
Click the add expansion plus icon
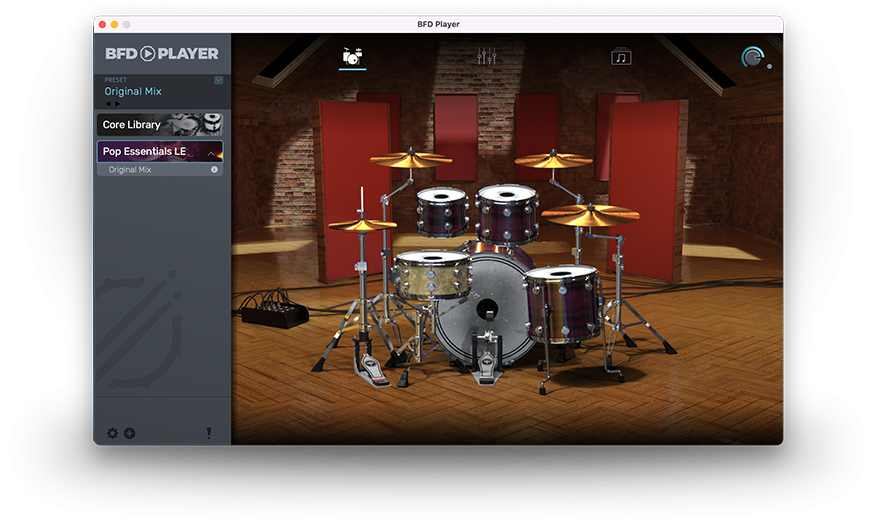[129, 434]
